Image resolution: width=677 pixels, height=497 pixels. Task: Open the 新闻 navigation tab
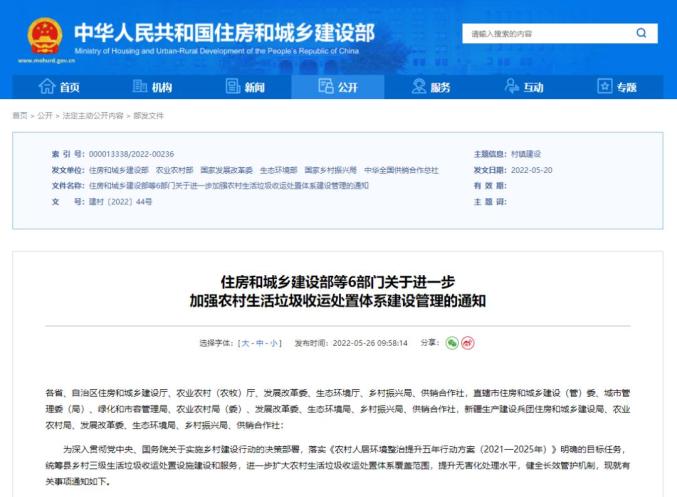(245, 87)
